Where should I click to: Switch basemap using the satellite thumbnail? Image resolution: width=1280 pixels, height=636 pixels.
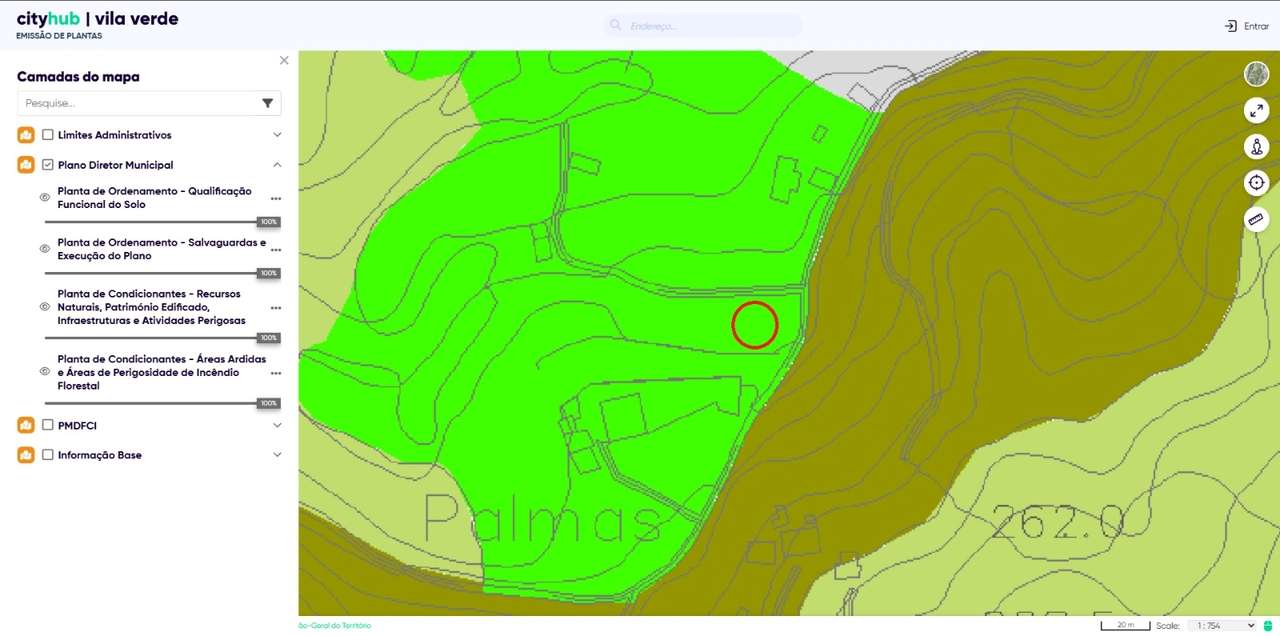[1256, 73]
